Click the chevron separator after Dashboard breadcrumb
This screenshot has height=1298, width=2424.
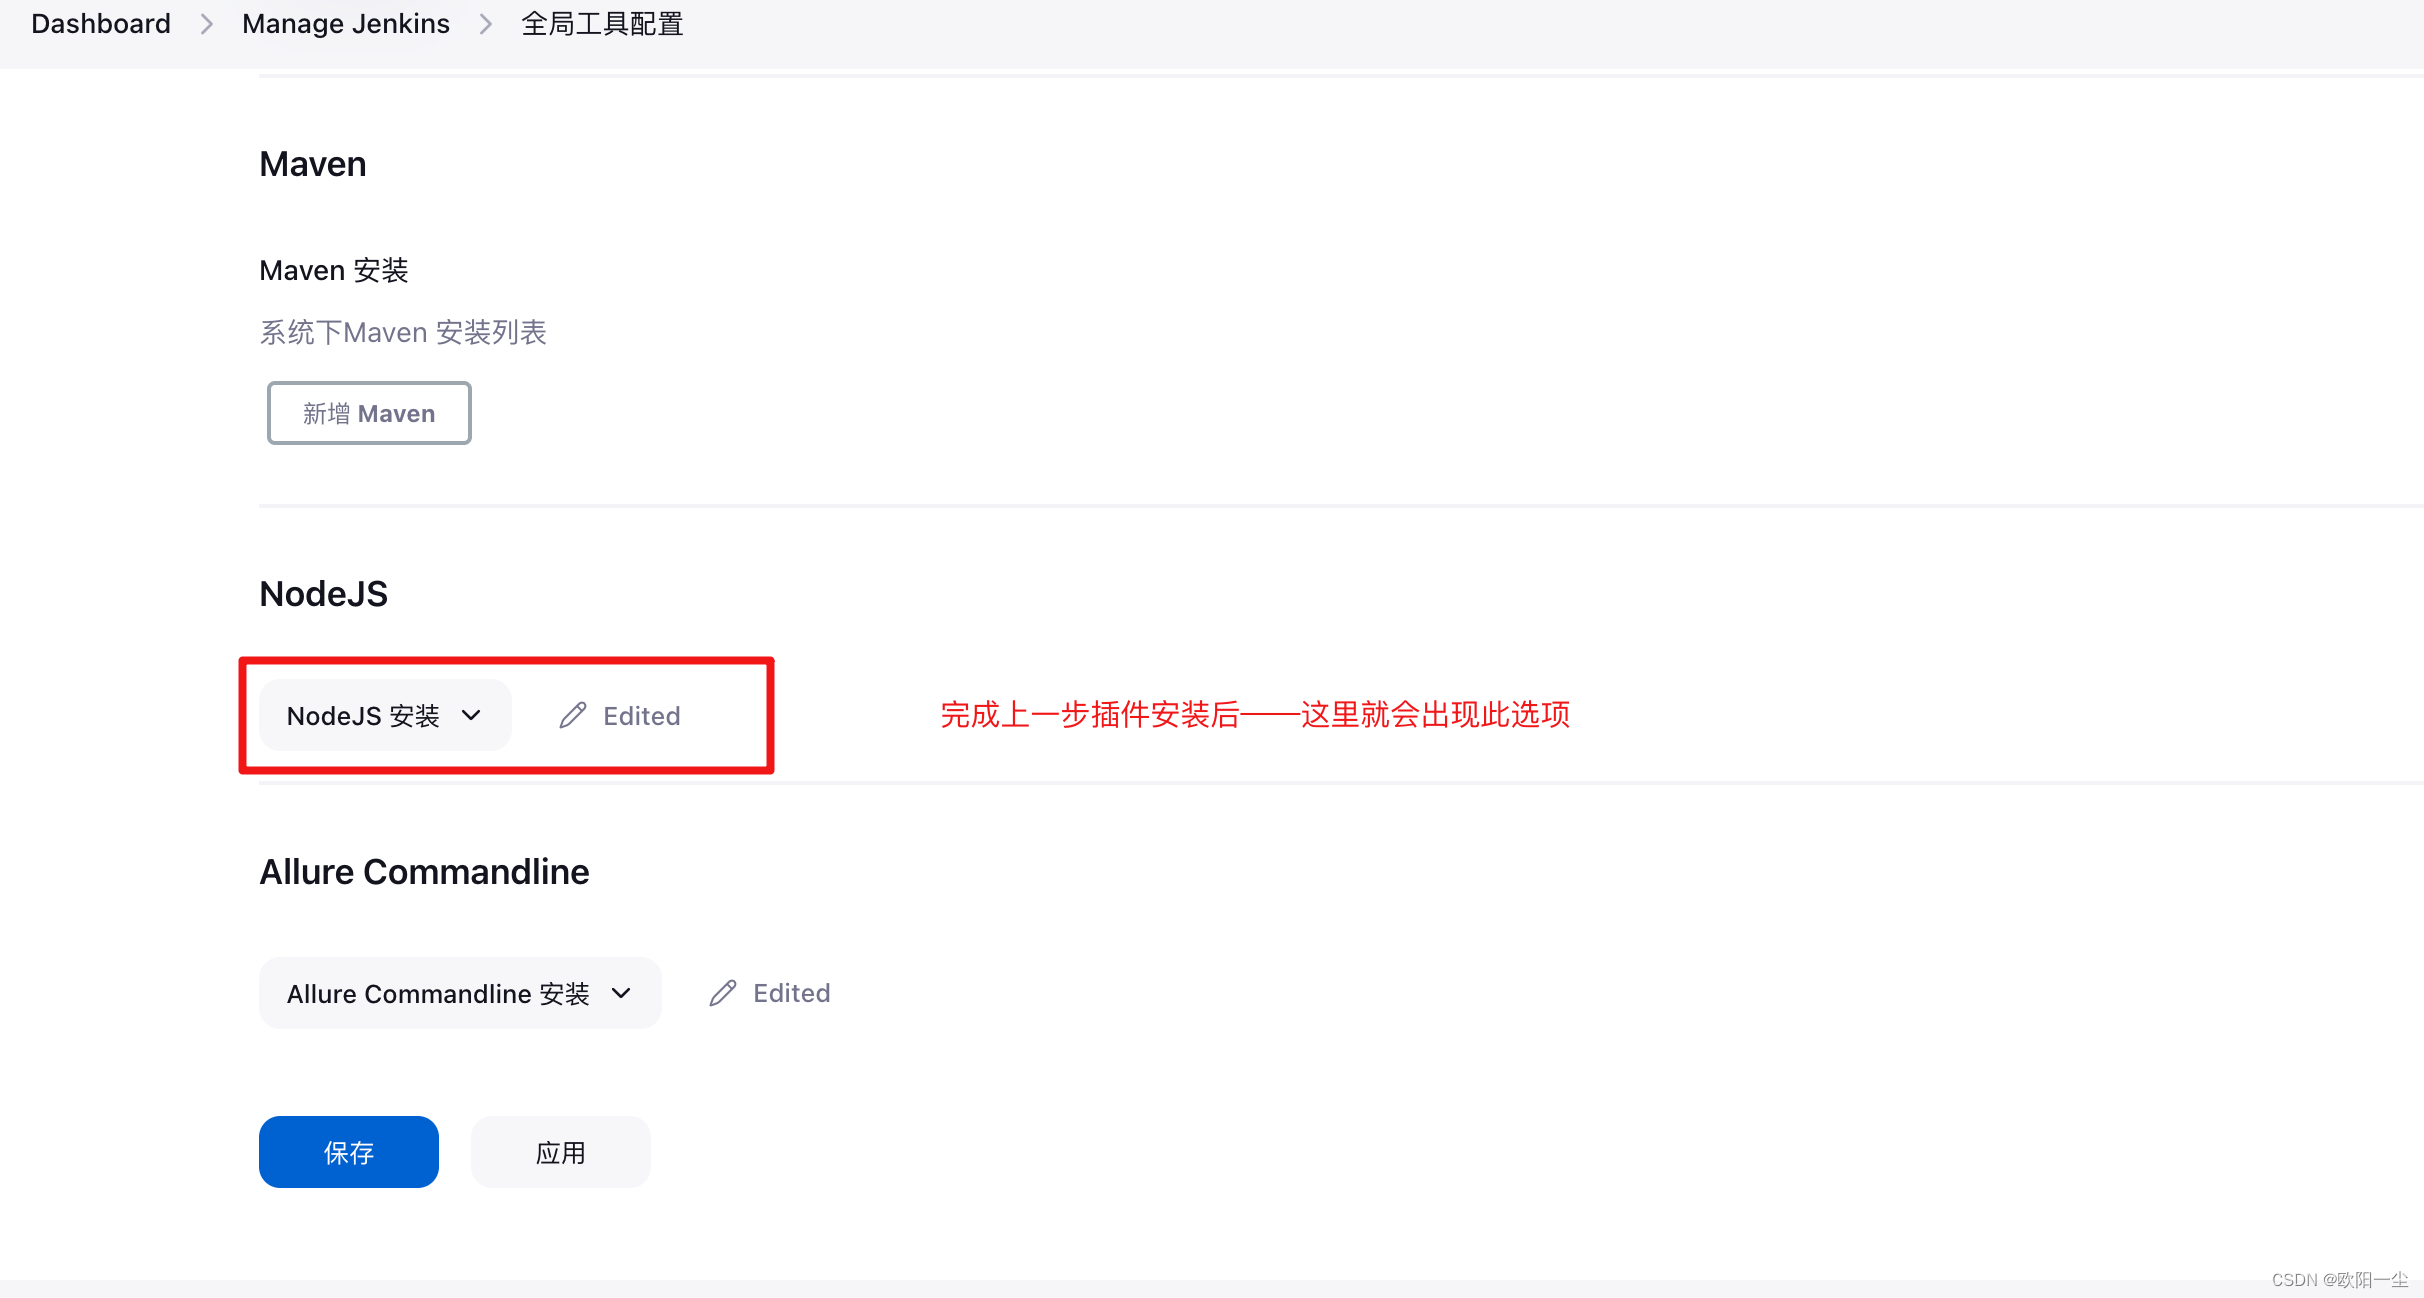tap(207, 24)
